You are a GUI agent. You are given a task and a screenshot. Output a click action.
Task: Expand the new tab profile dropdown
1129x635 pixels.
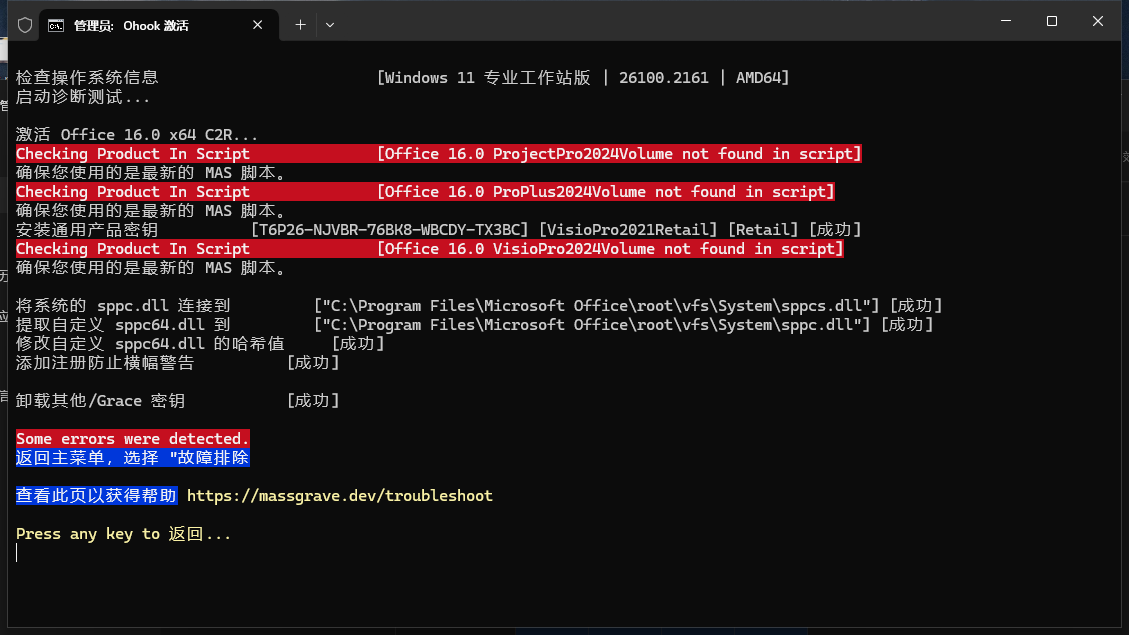coord(330,25)
